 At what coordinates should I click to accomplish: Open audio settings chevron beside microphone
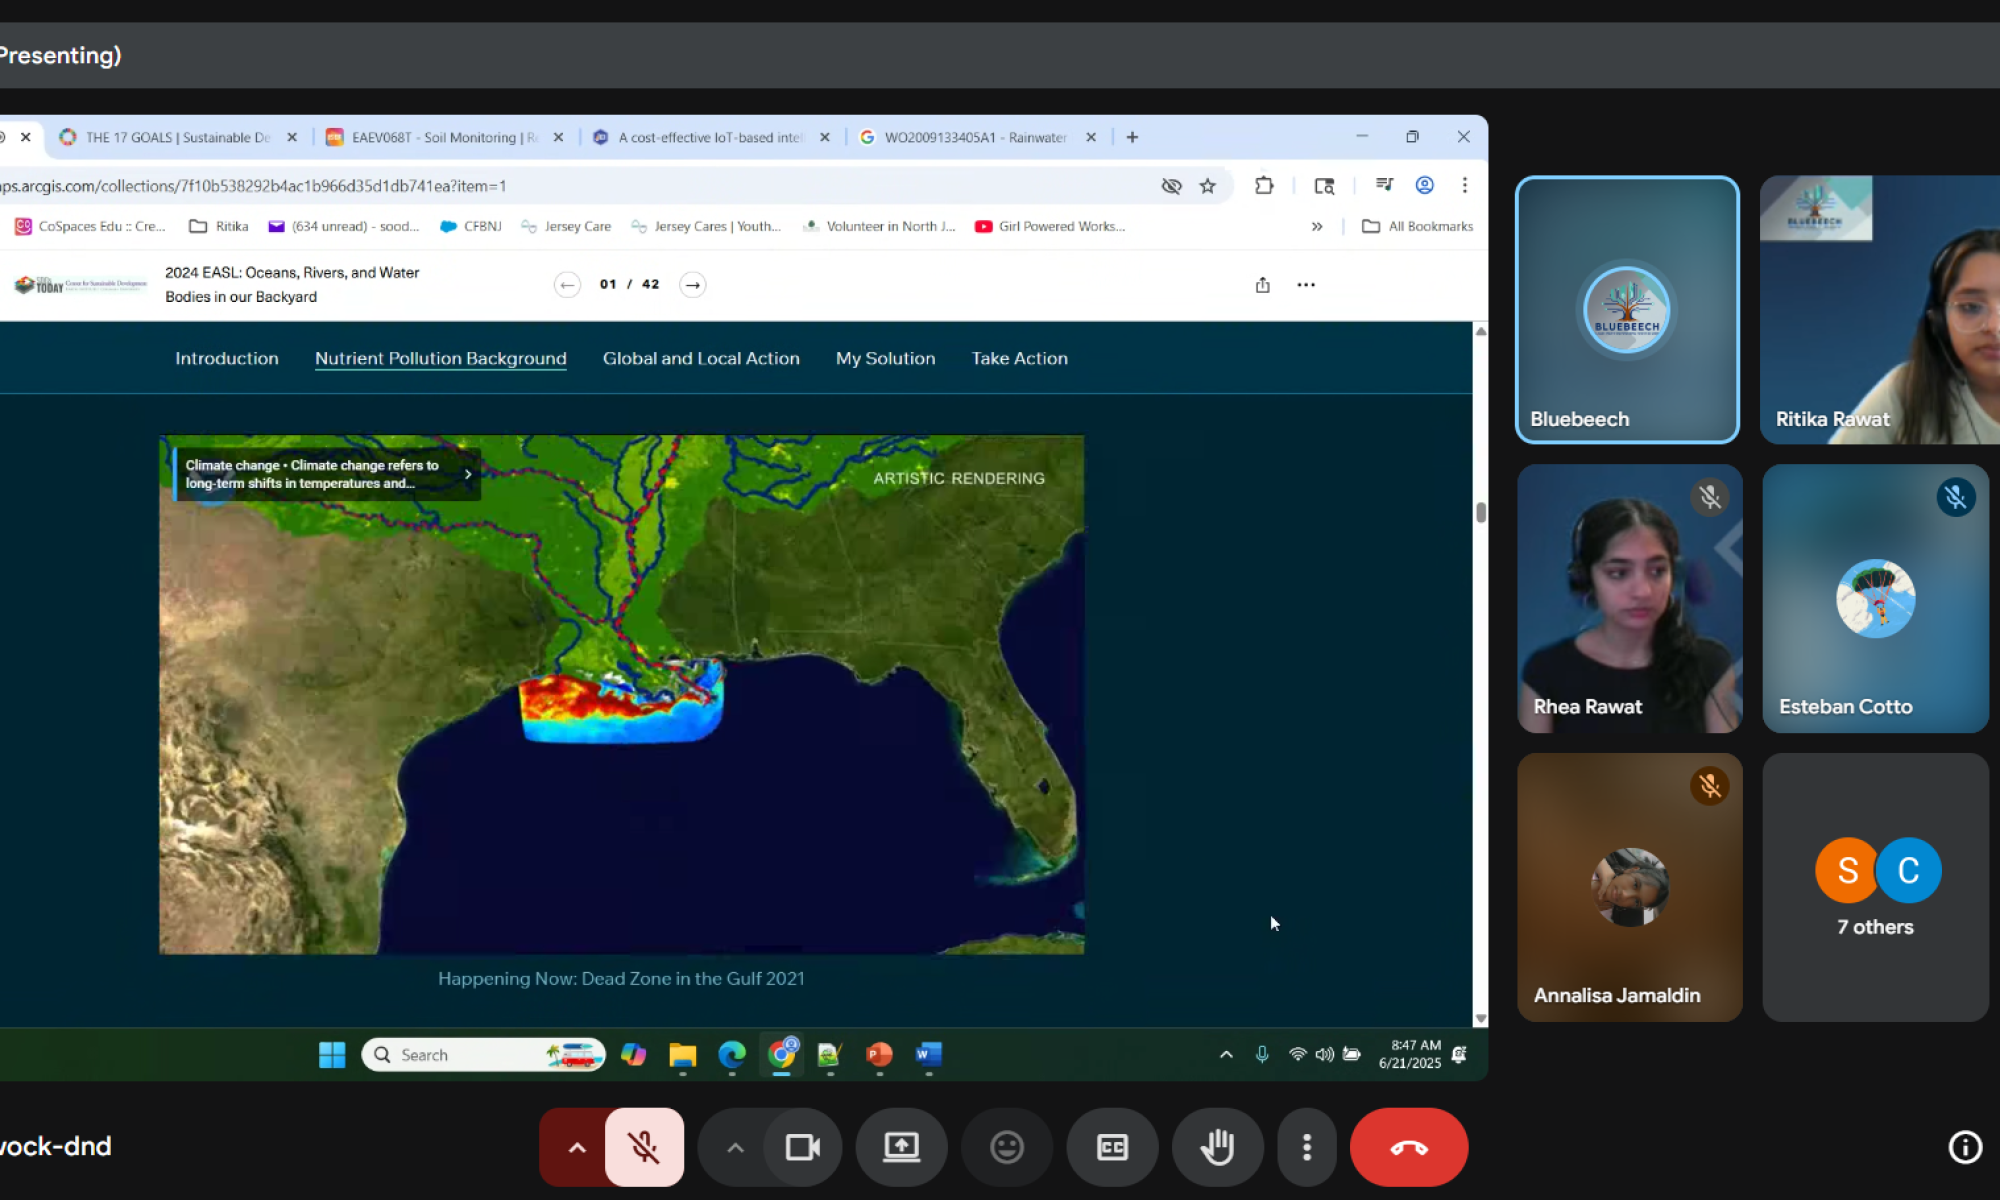577,1147
